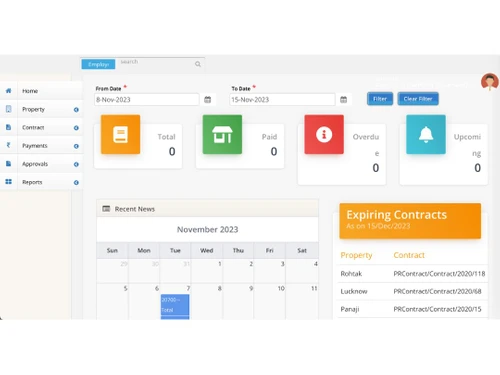Click the Contract document icon in sidebar
Image resolution: width=500 pixels, height=375 pixels.
click(9, 127)
